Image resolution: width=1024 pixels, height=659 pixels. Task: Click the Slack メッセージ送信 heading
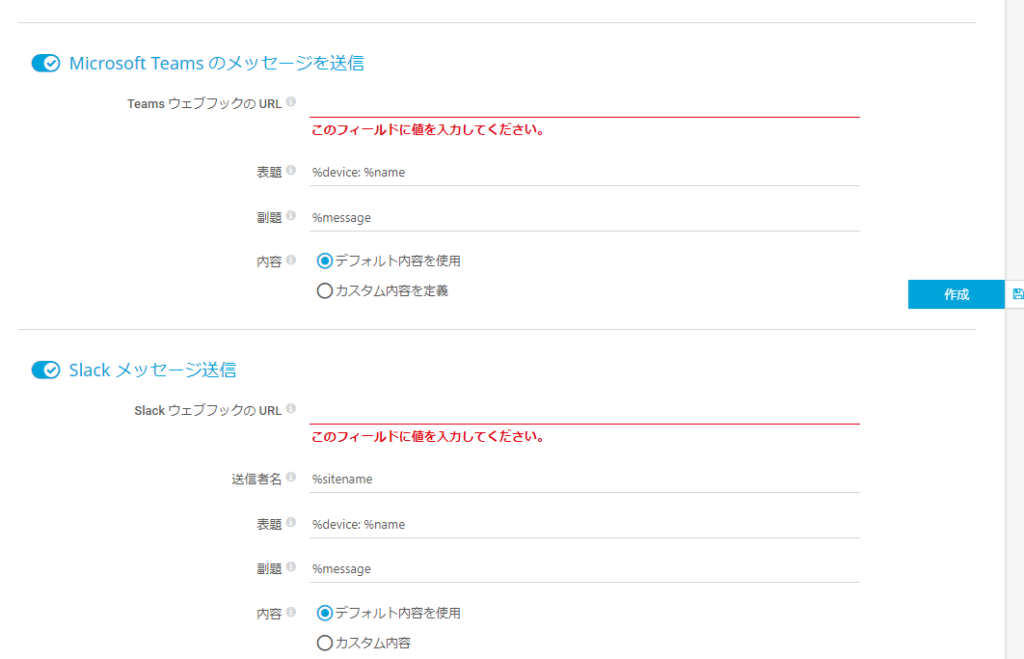(152, 370)
